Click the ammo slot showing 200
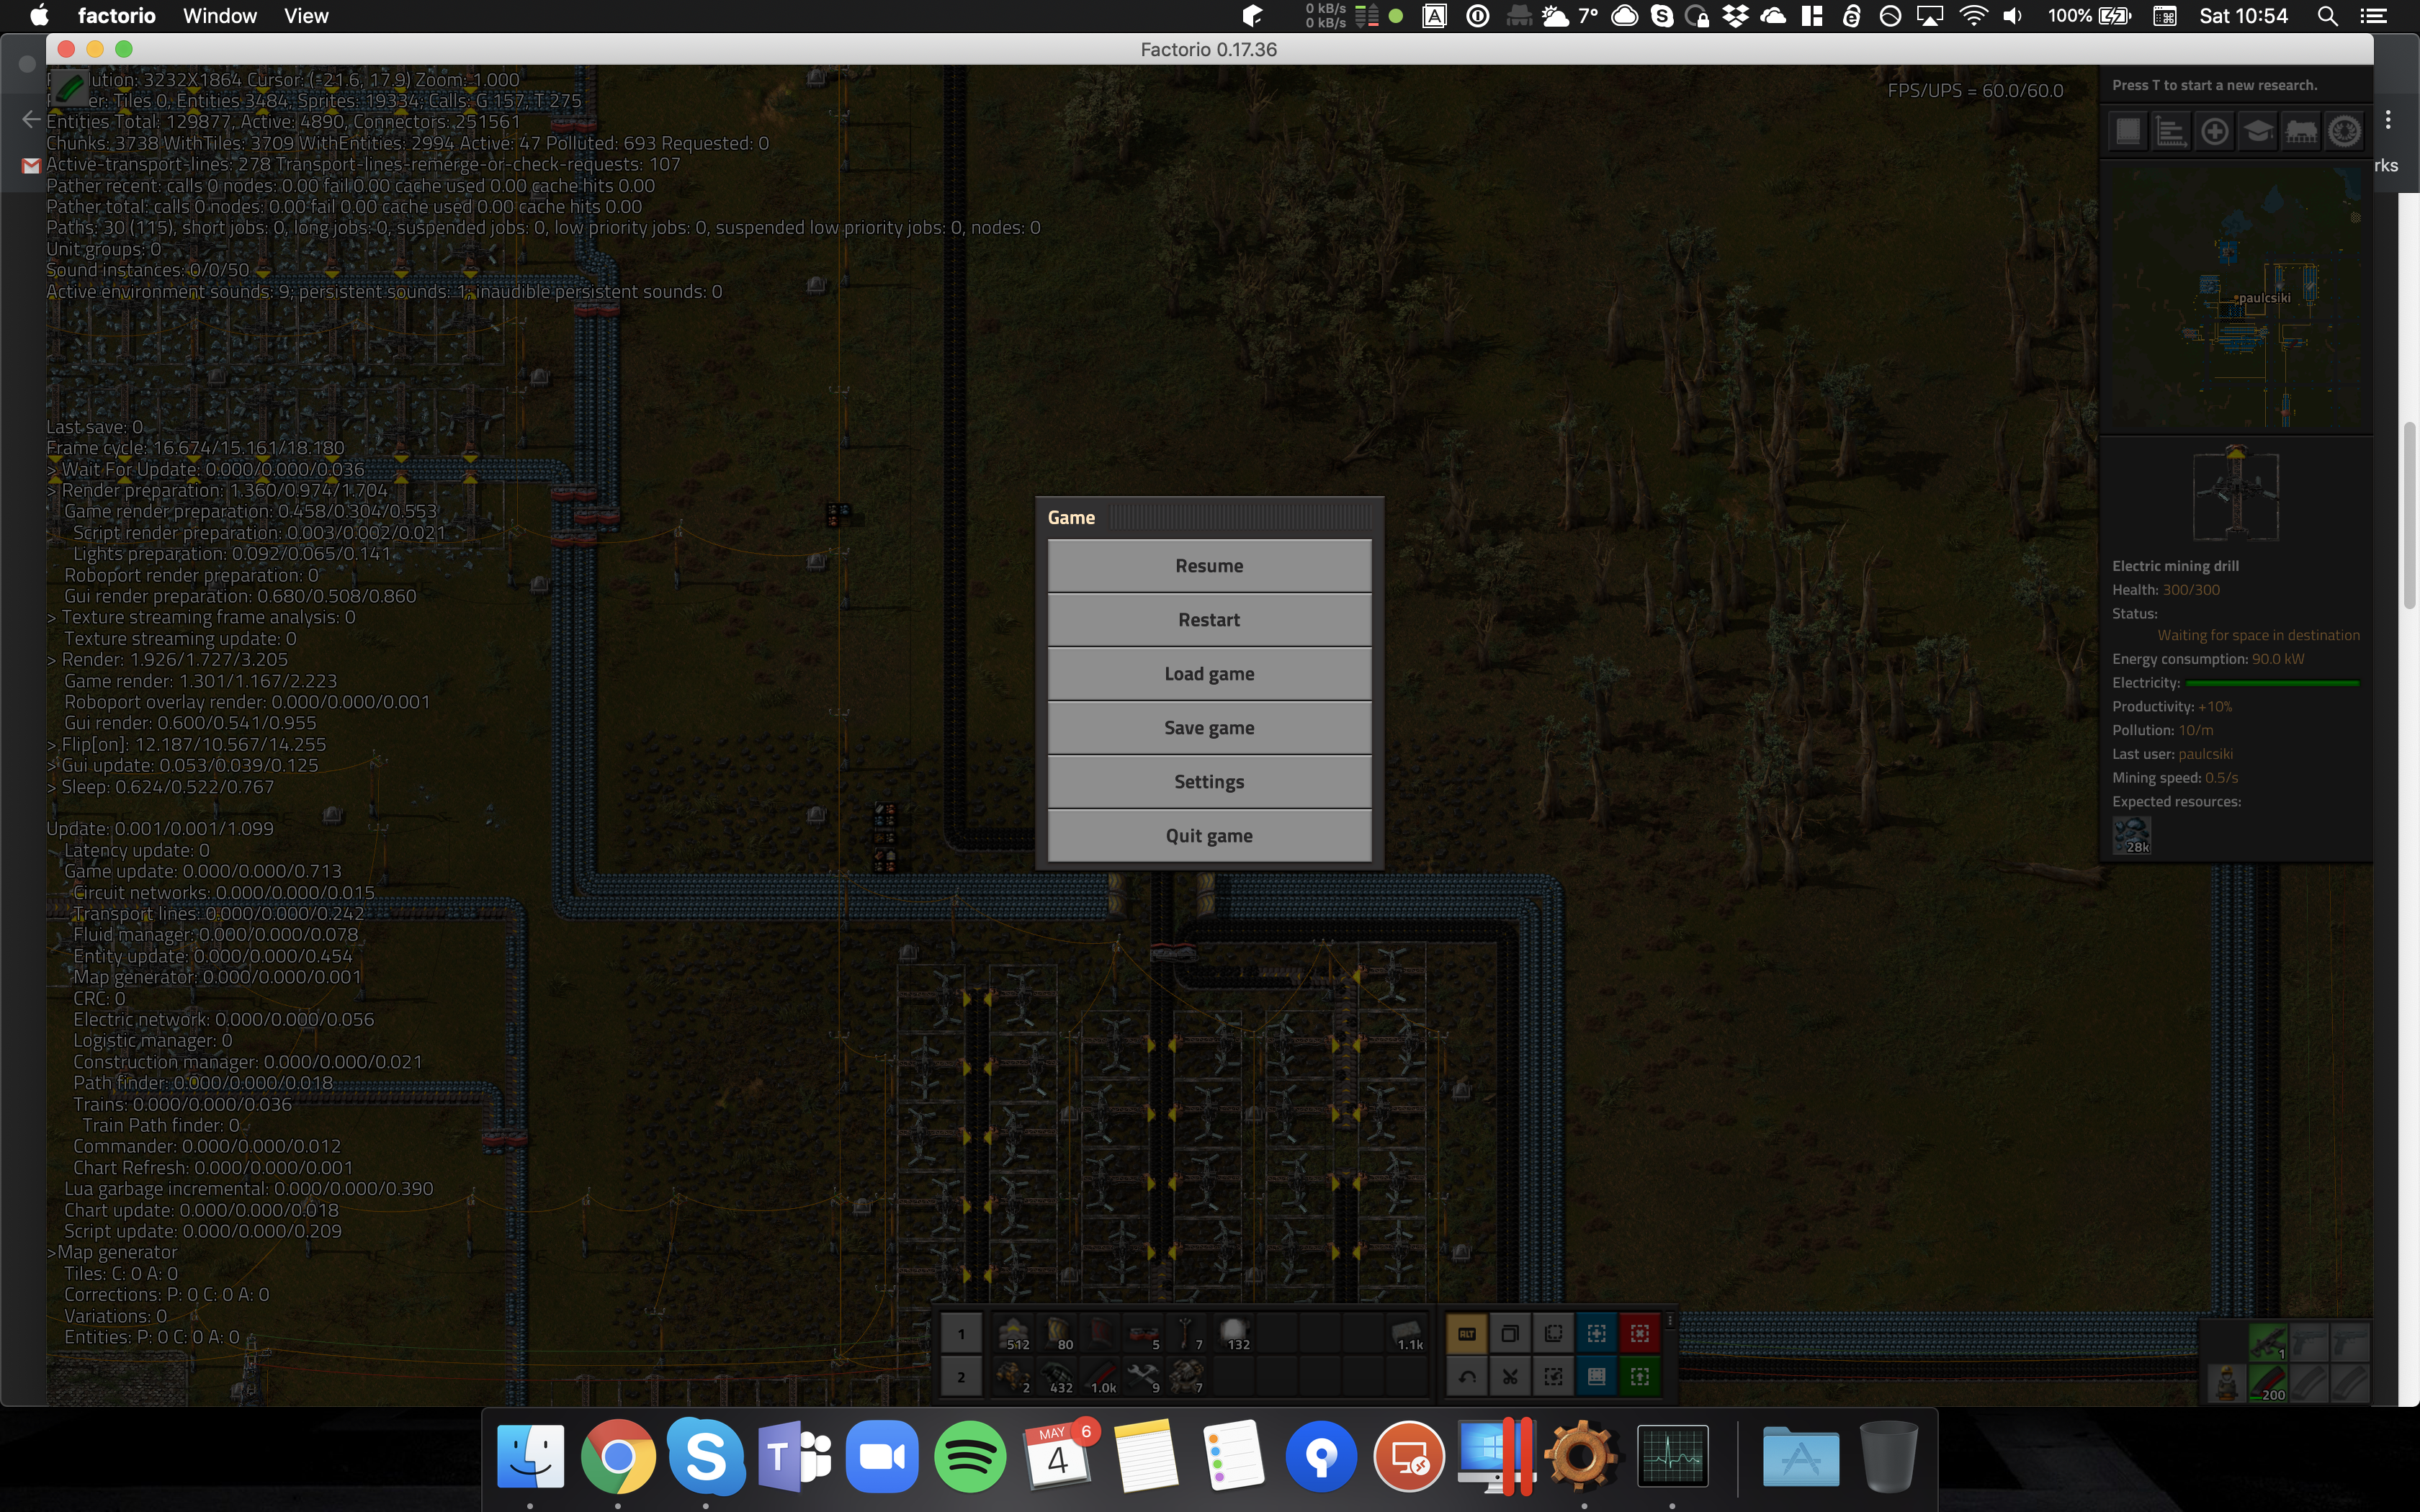Image resolution: width=2420 pixels, height=1512 pixels. 2267,1384
